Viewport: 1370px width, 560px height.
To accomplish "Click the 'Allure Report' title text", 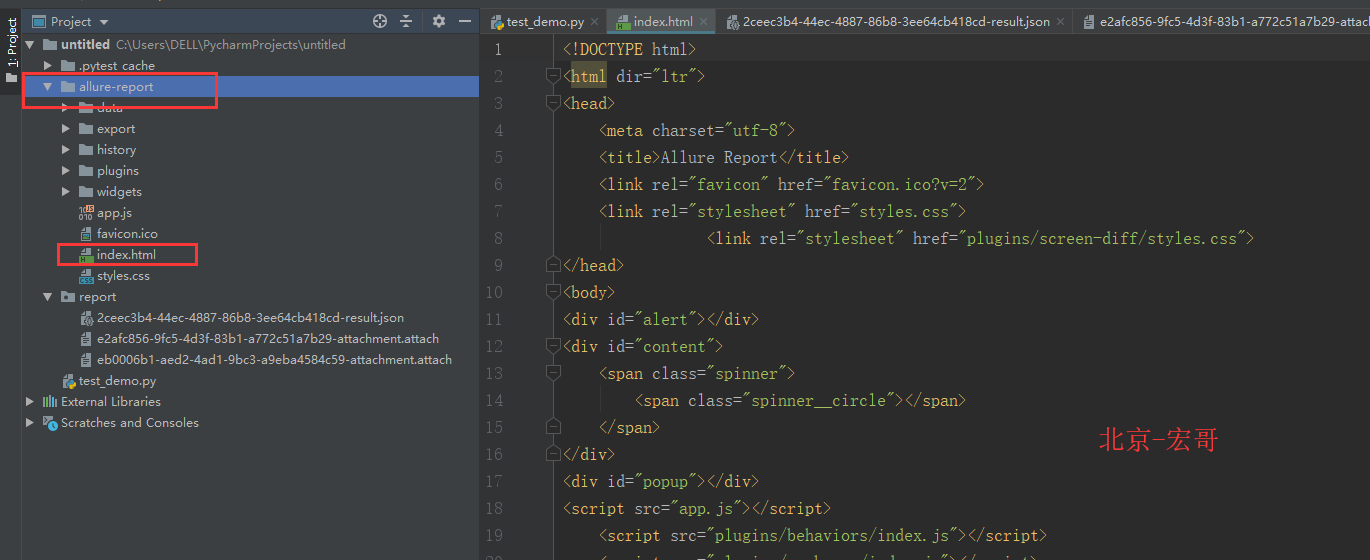I will click(719, 157).
